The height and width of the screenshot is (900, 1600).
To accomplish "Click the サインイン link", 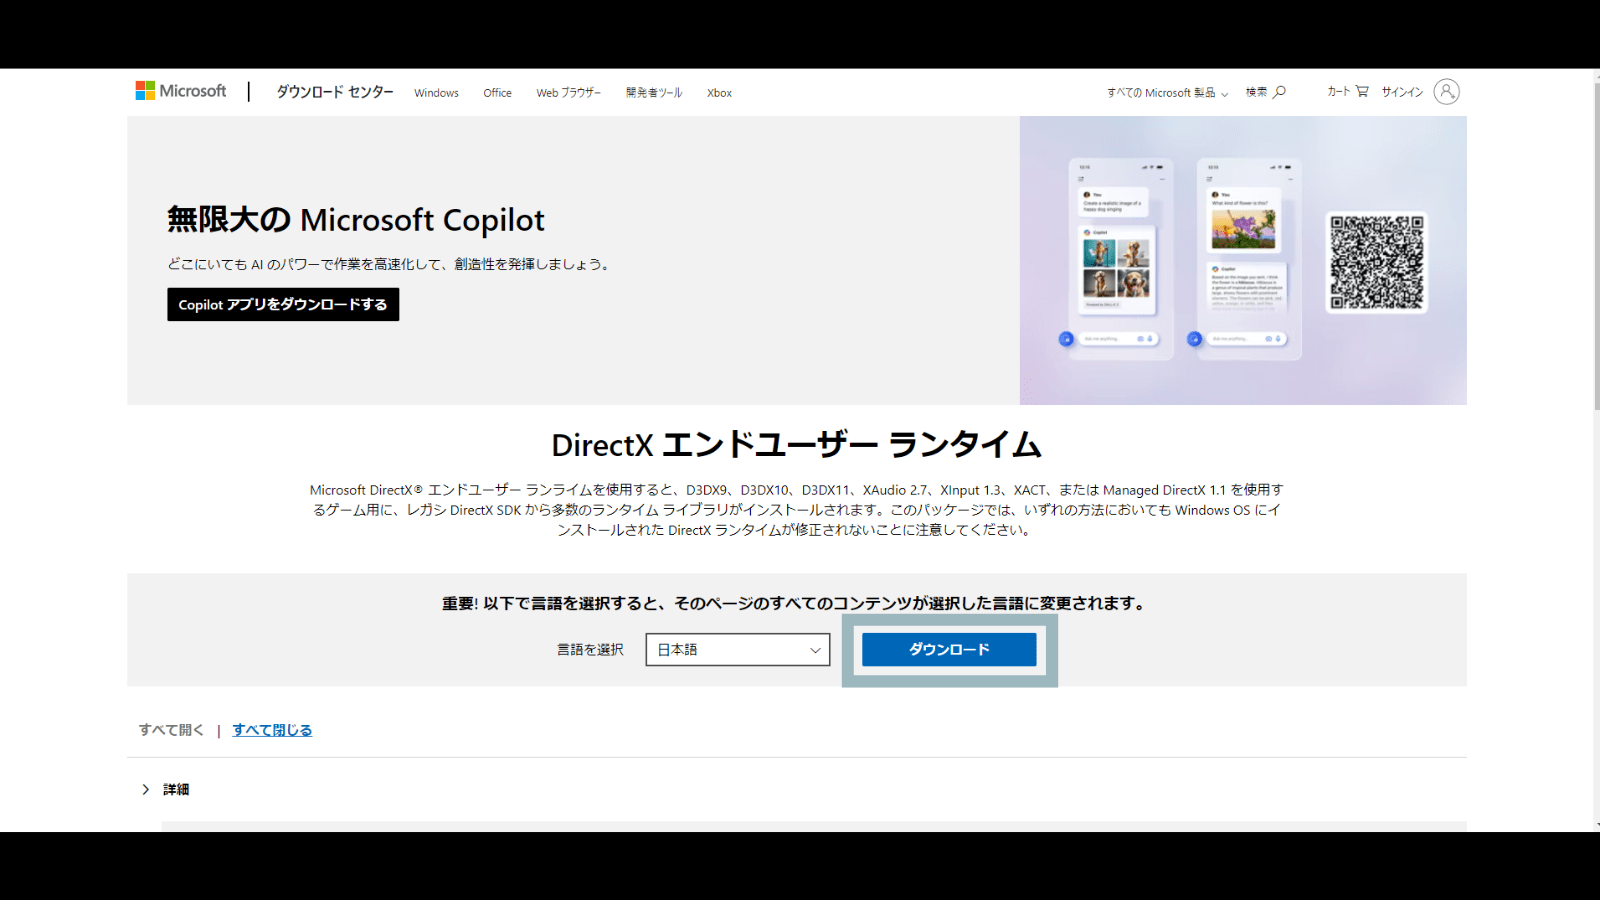I will pos(1401,91).
